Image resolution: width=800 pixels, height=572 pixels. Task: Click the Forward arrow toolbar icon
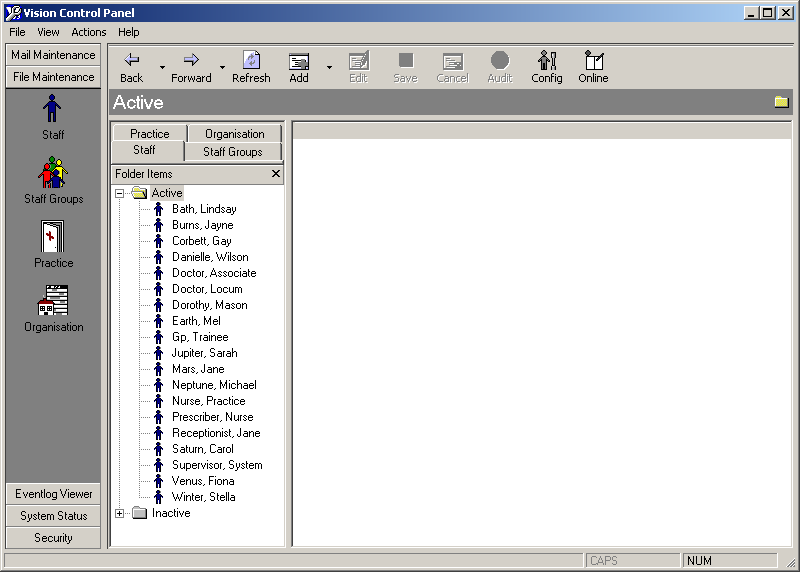click(191, 60)
